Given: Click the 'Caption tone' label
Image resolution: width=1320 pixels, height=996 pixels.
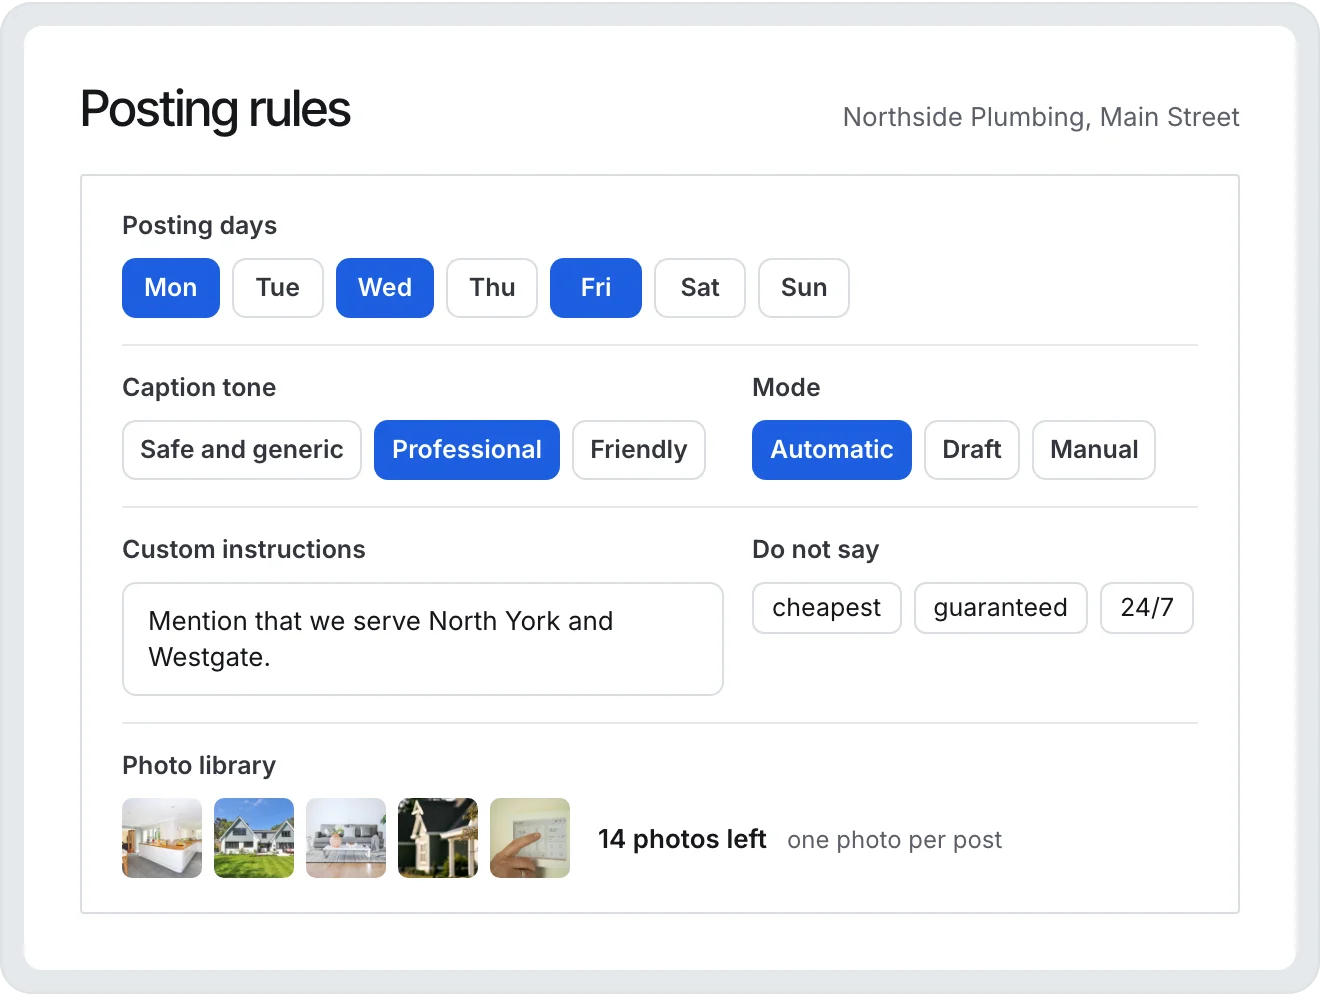Looking at the screenshot, I should [199, 388].
